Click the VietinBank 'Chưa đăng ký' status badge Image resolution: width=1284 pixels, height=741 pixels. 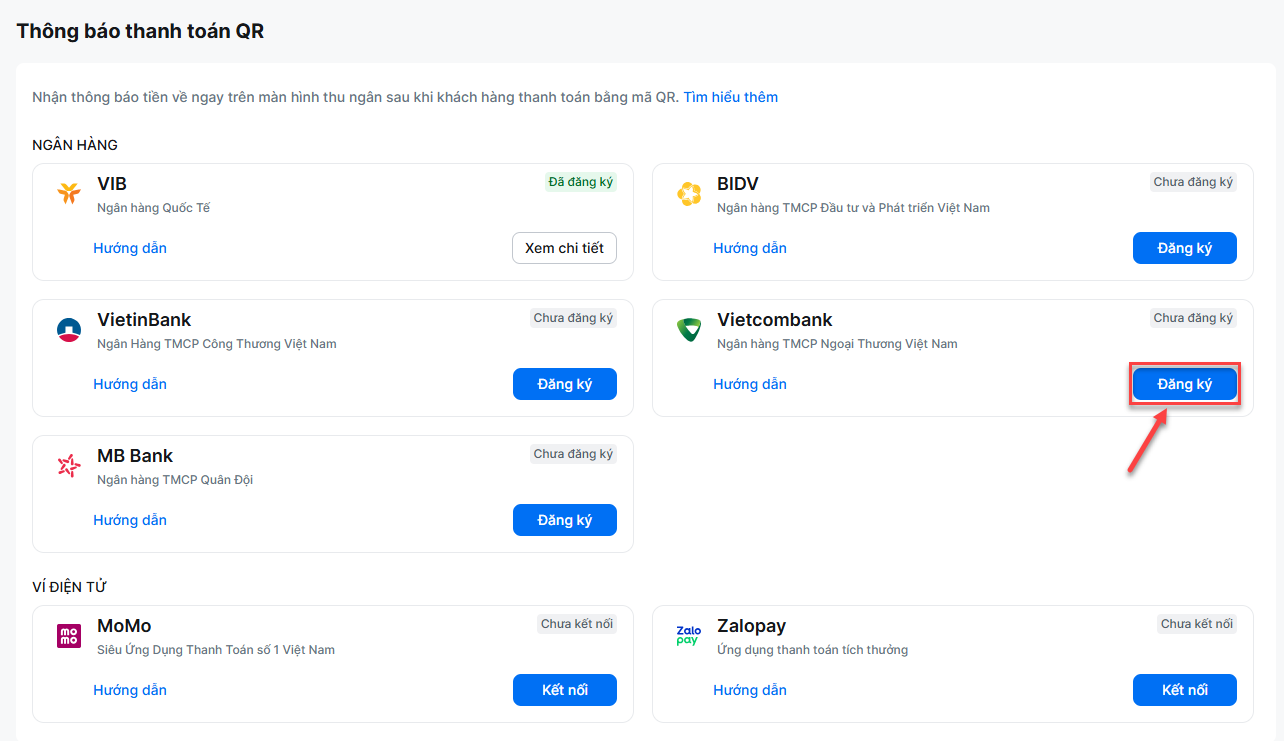(574, 318)
